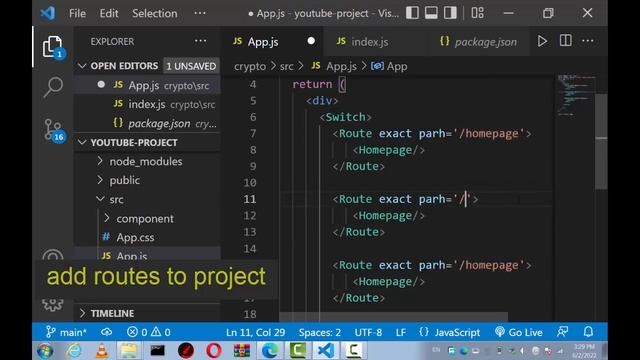The height and width of the screenshot is (360, 640).
Task: Run the code with the play icon
Action: click(542, 41)
